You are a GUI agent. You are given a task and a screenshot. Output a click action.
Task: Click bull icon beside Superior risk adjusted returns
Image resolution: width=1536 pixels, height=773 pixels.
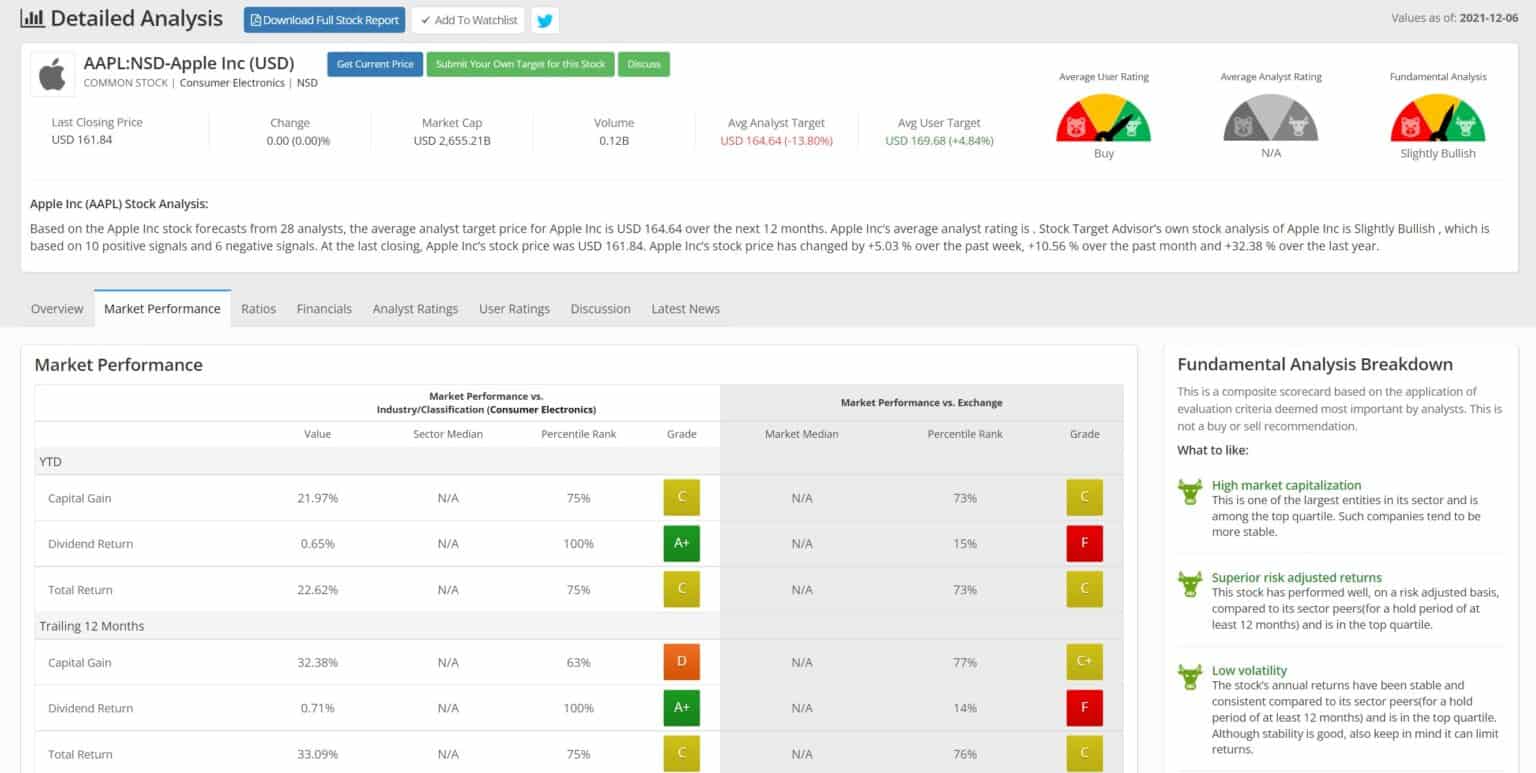(x=1190, y=584)
